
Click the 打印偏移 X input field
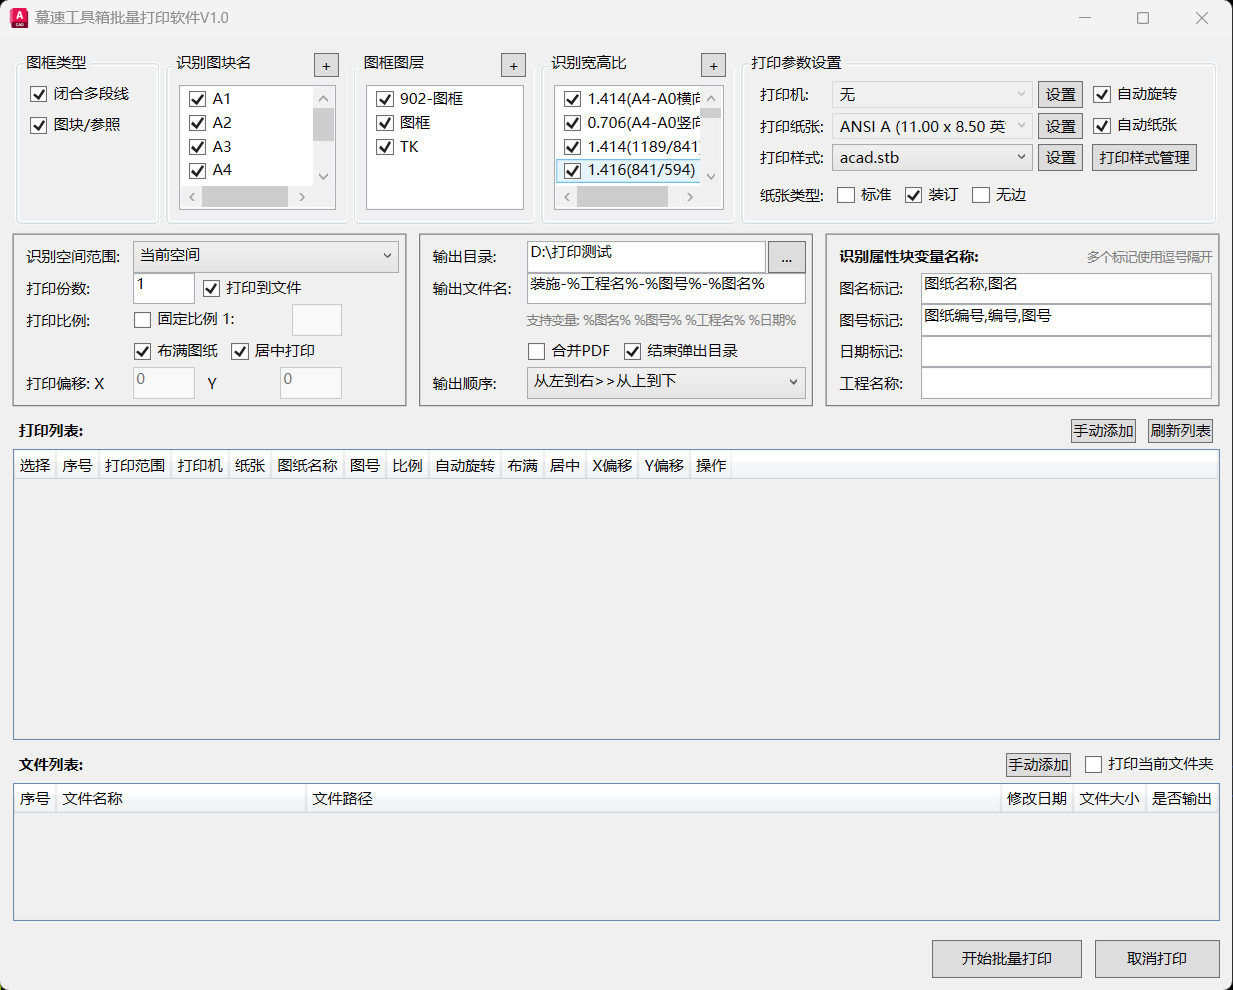coord(164,383)
